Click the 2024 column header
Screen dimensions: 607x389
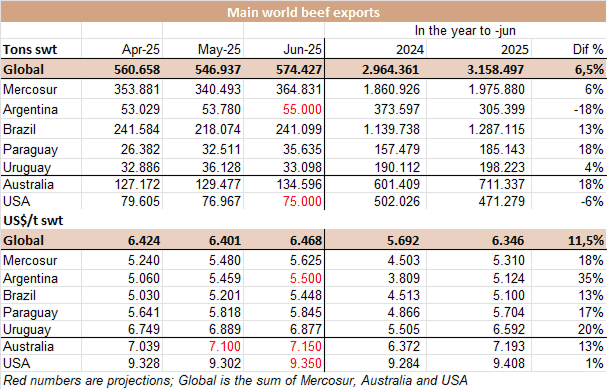point(410,50)
